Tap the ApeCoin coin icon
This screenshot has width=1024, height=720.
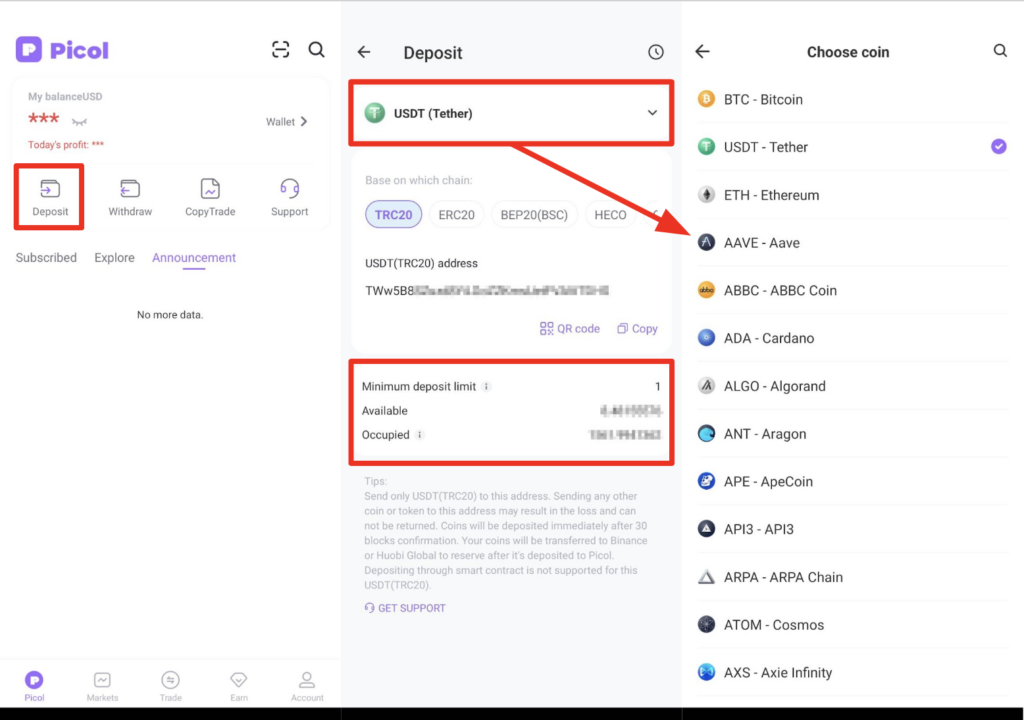pyautogui.click(x=706, y=481)
